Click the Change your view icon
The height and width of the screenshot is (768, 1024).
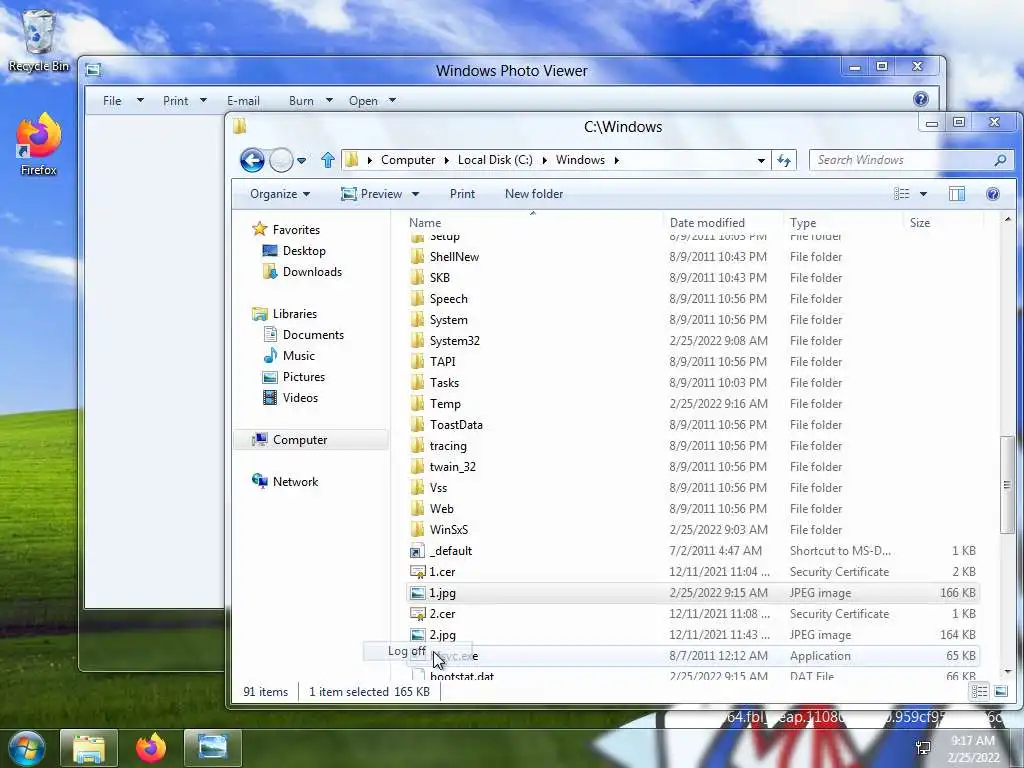tap(902, 194)
